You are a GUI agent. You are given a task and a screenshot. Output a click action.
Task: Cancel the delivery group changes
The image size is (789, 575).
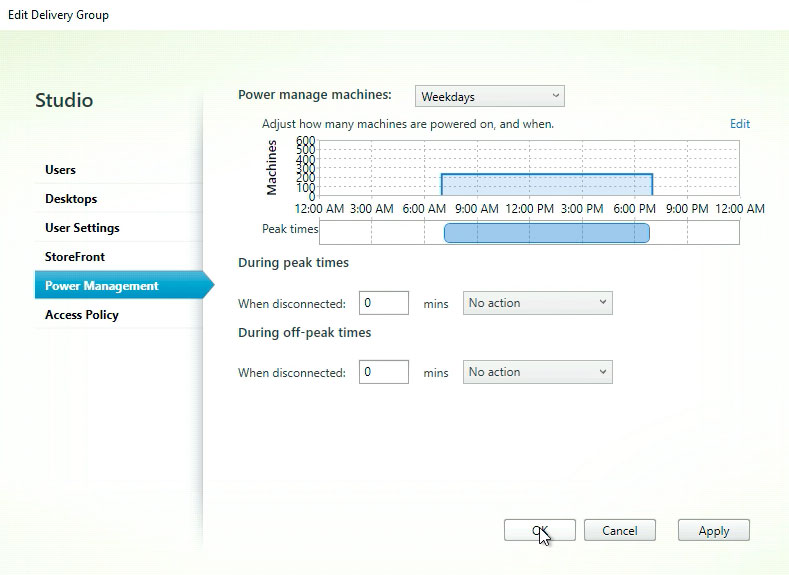click(620, 531)
